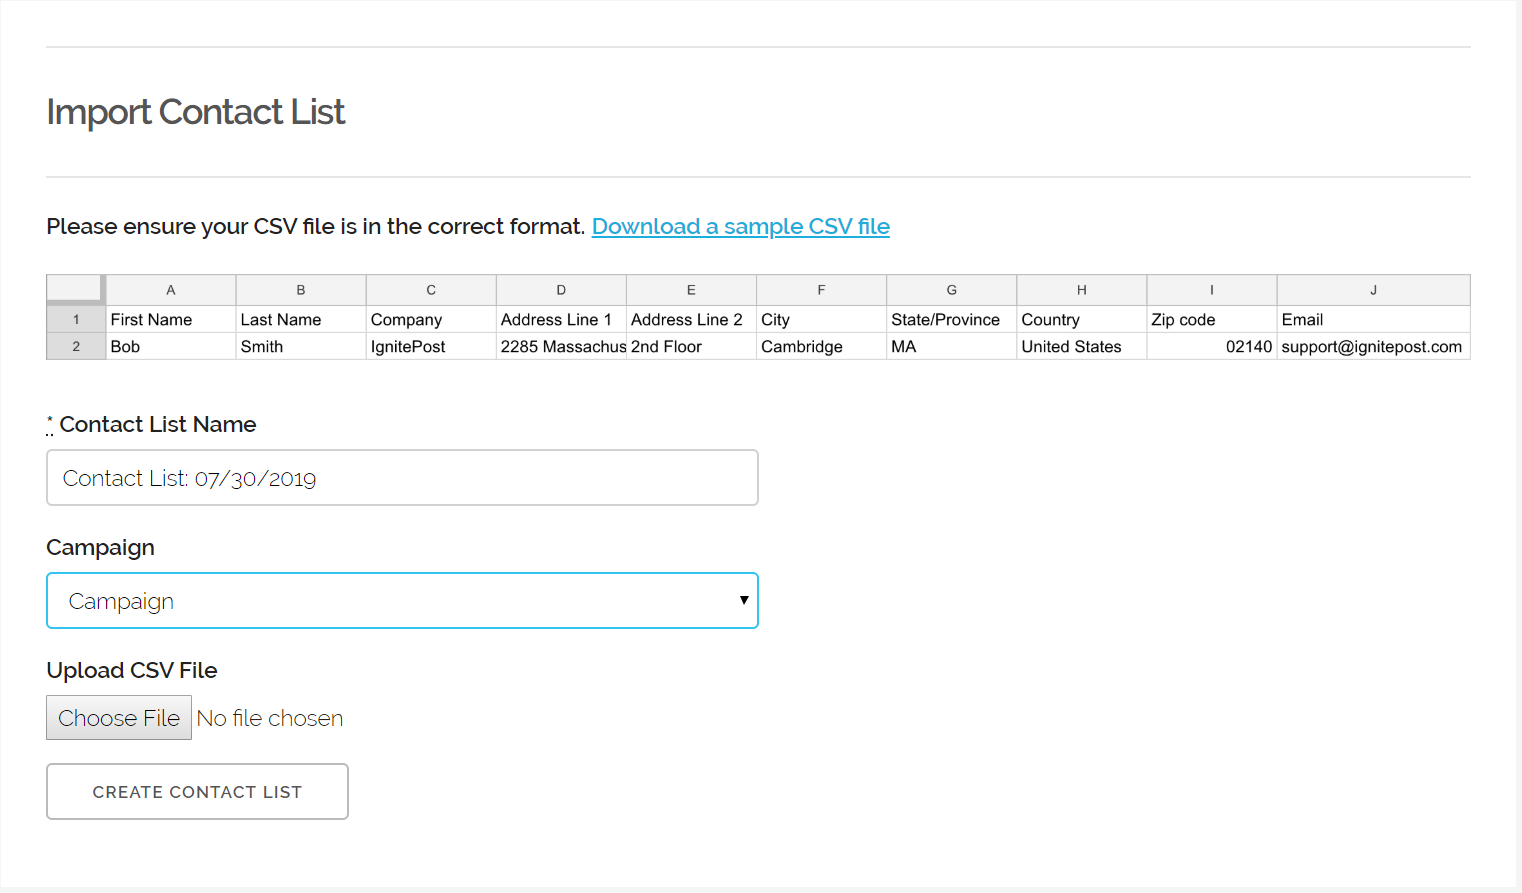Click row number 1 in the sample sheet
1522x893 pixels.
[x=76, y=319]
